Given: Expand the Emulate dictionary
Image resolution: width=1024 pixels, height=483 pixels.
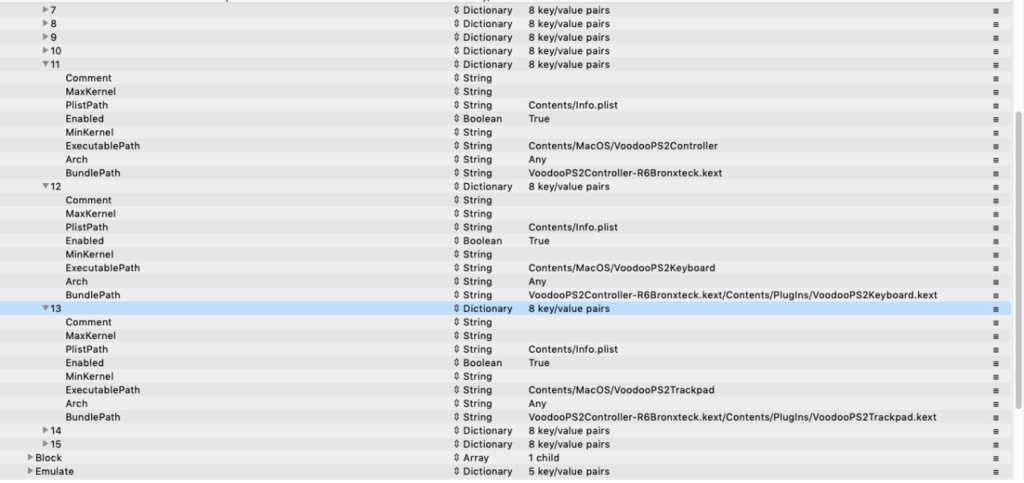Looking at the screenshot, I should 31,471.
